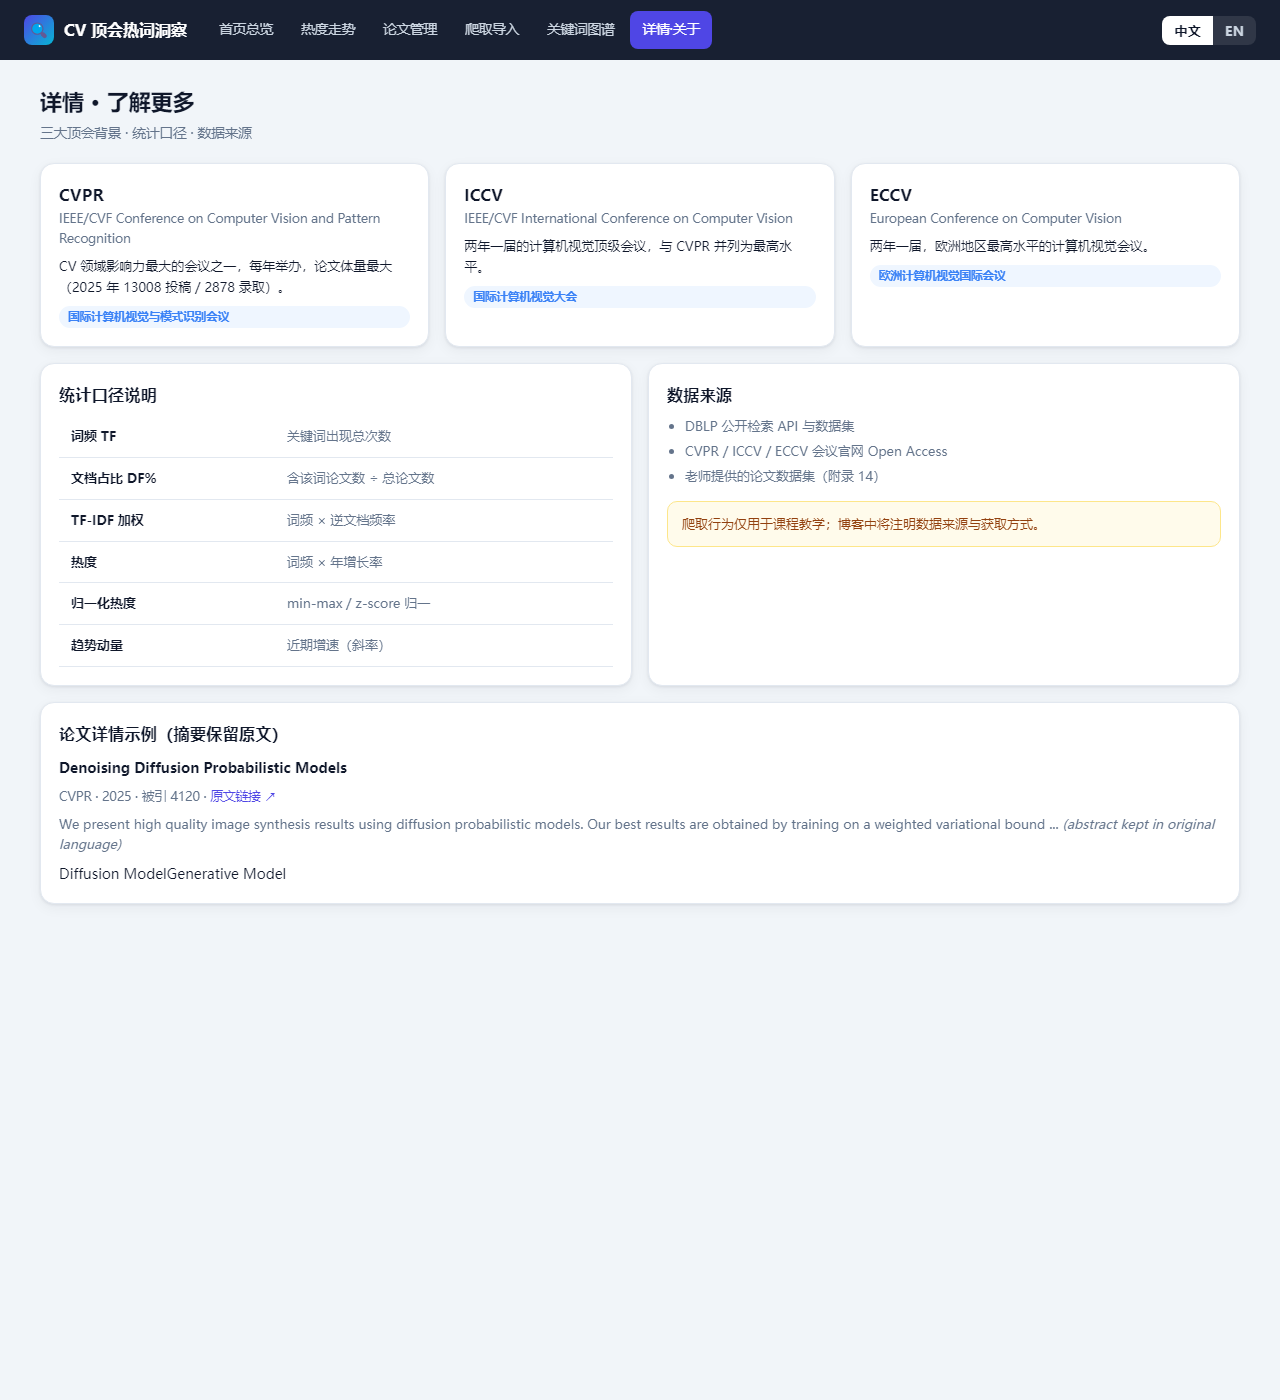The height and width of the screenshot is (1400, 1280).
Task: Click the 热度 row label
Action: point(84,562)
